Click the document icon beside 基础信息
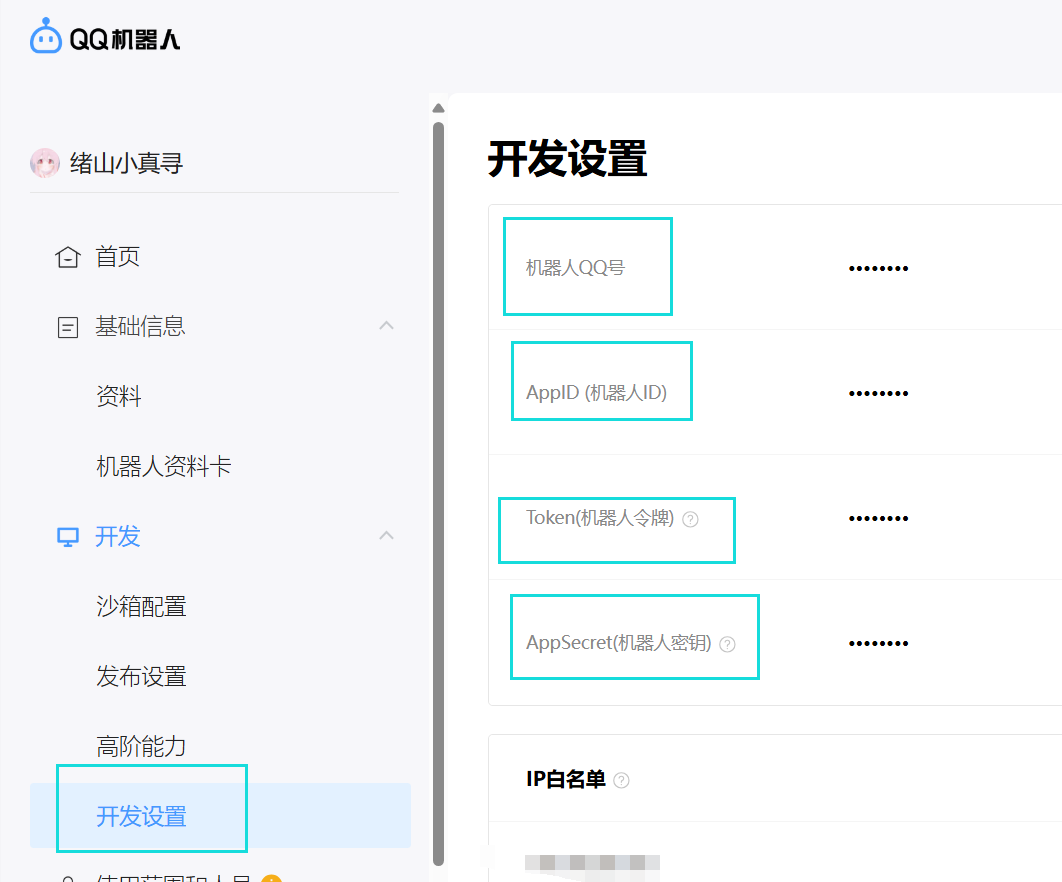The image size is (1062, 882). (67, 327)
